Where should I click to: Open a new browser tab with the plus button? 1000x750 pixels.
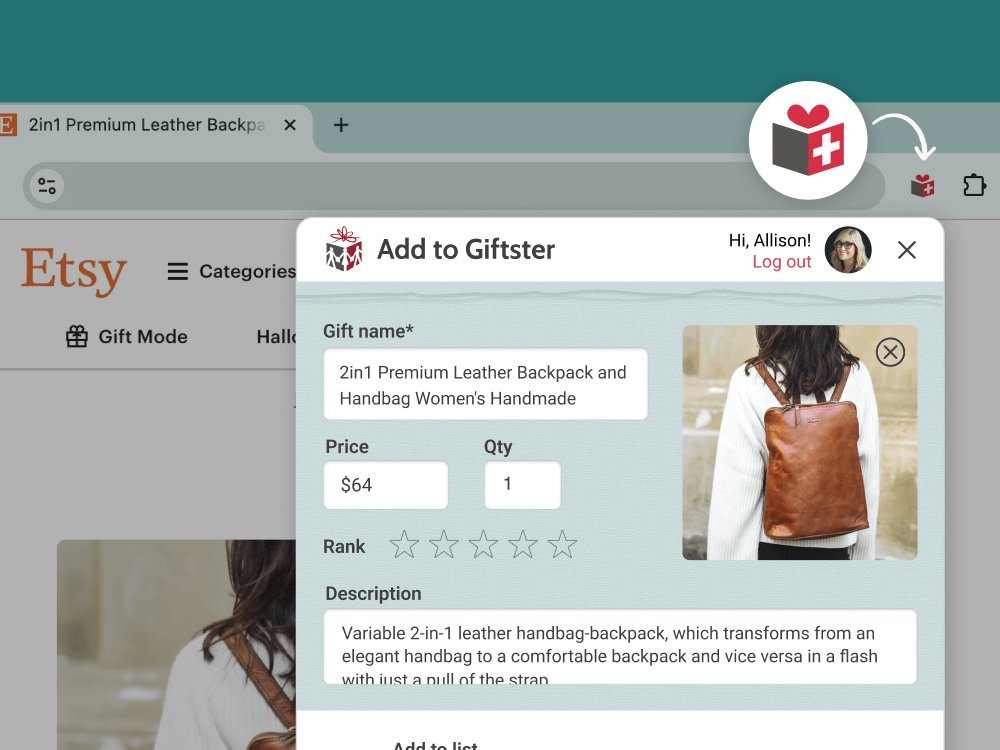tap(341, 126)
